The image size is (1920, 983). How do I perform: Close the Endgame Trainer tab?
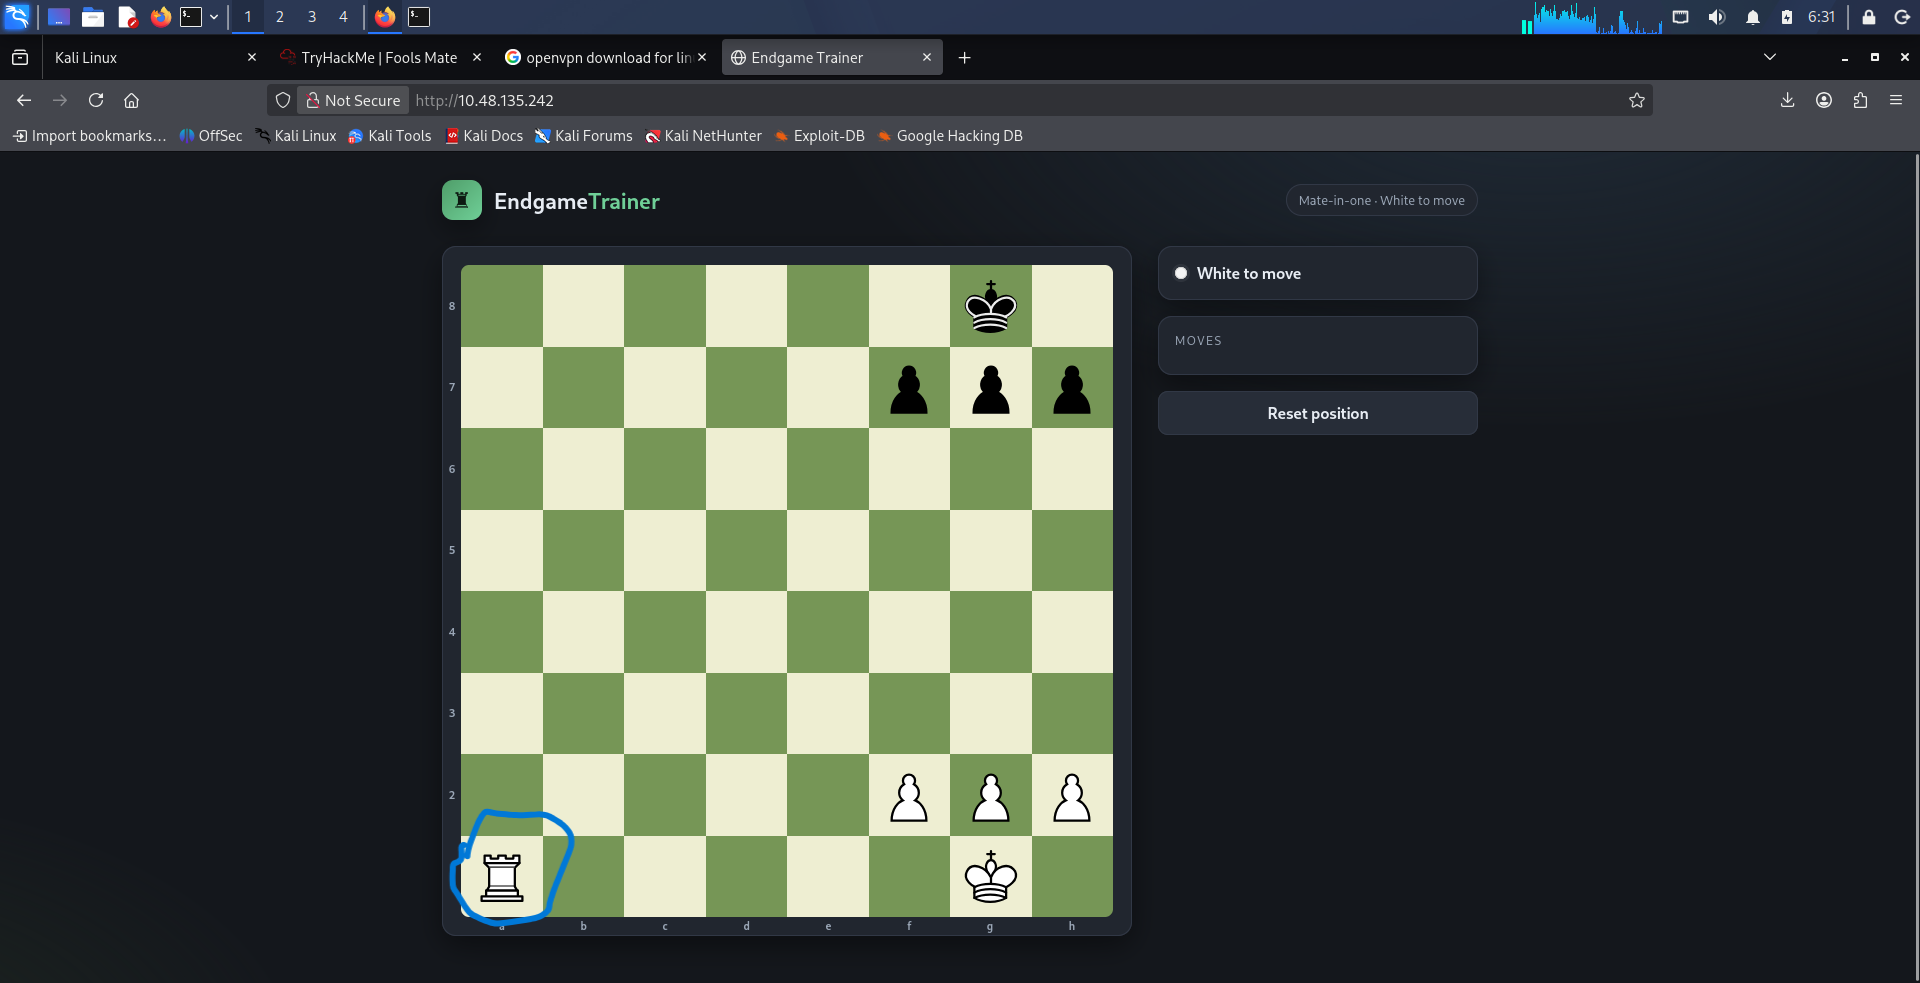pos(927,57)
